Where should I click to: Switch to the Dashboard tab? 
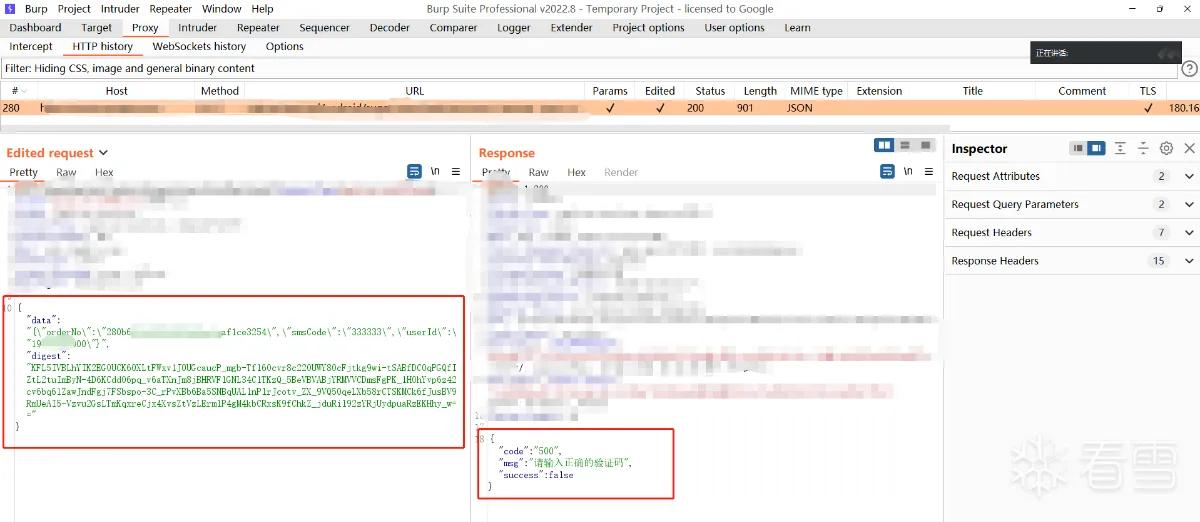click(35, 28)
